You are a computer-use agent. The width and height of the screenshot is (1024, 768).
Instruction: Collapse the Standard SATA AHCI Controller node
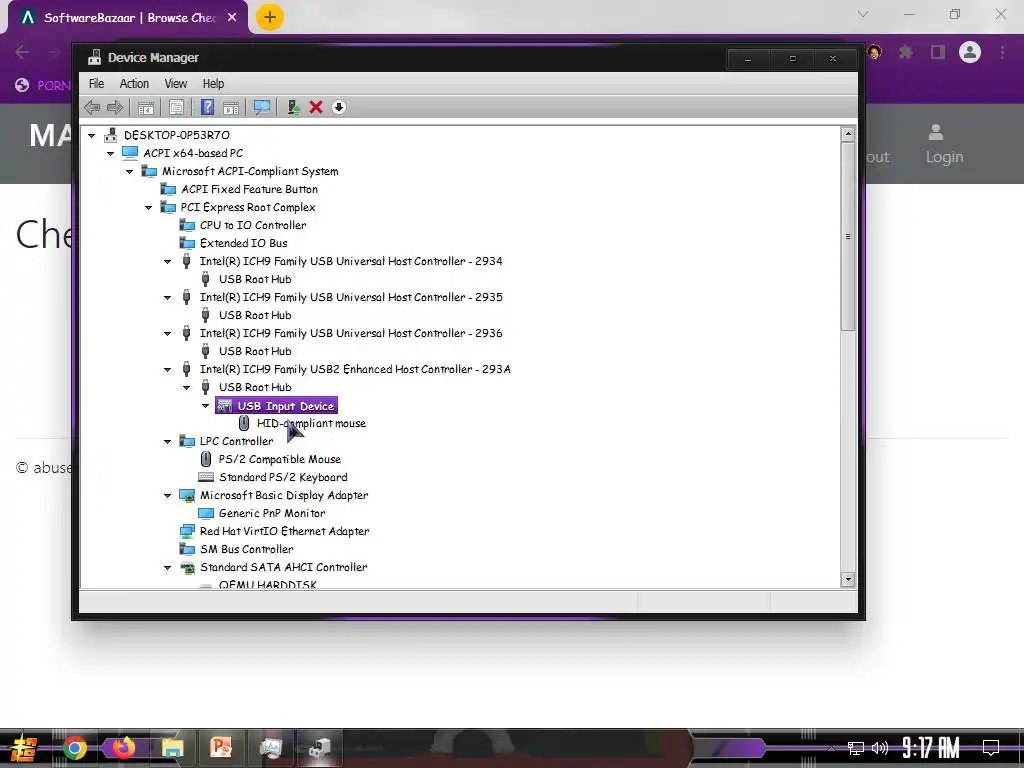167,568
